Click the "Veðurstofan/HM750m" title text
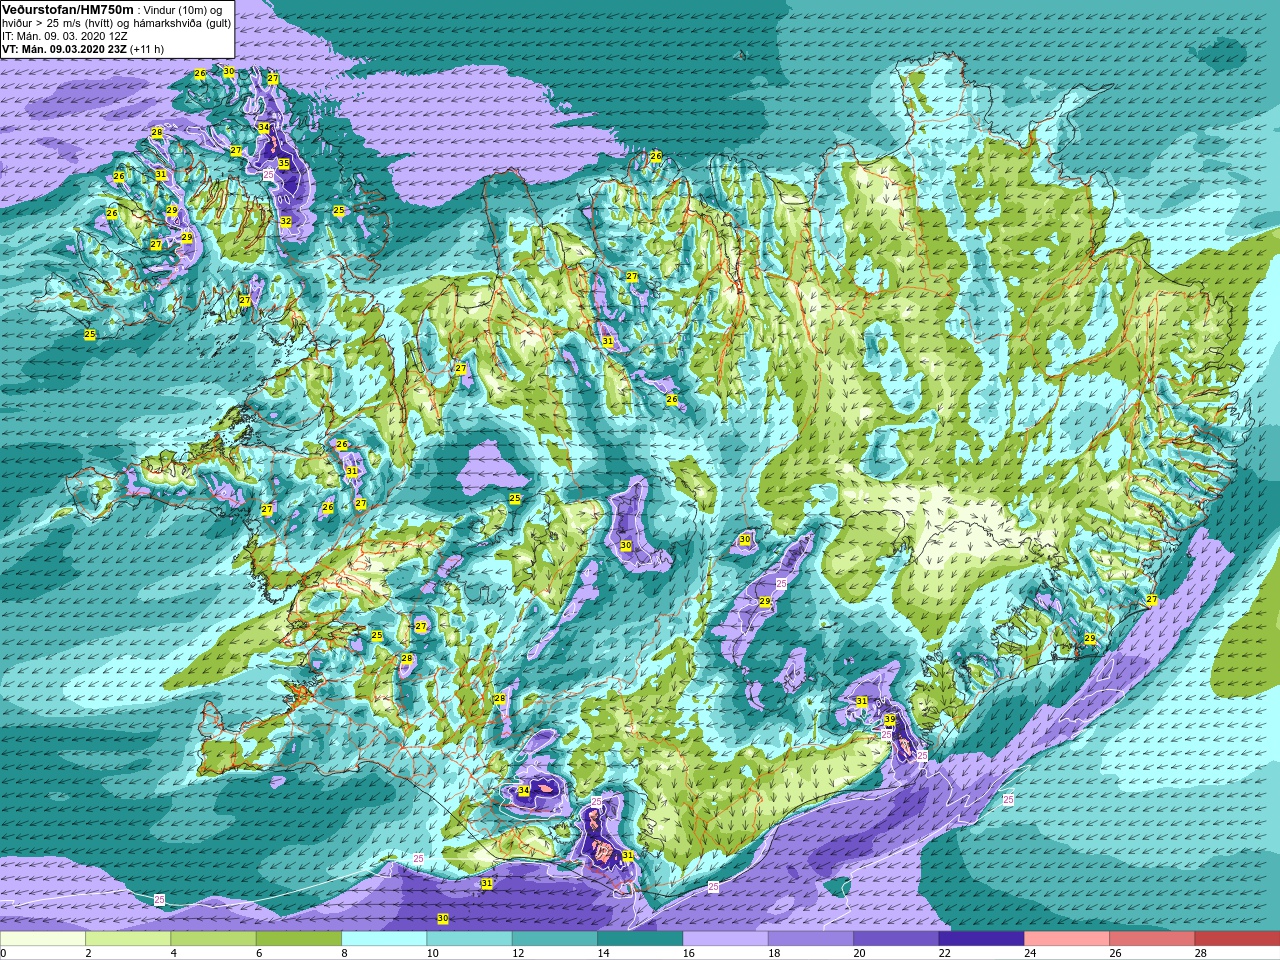Viewport: 1280px width, 960px height. [x=67, y=9]
